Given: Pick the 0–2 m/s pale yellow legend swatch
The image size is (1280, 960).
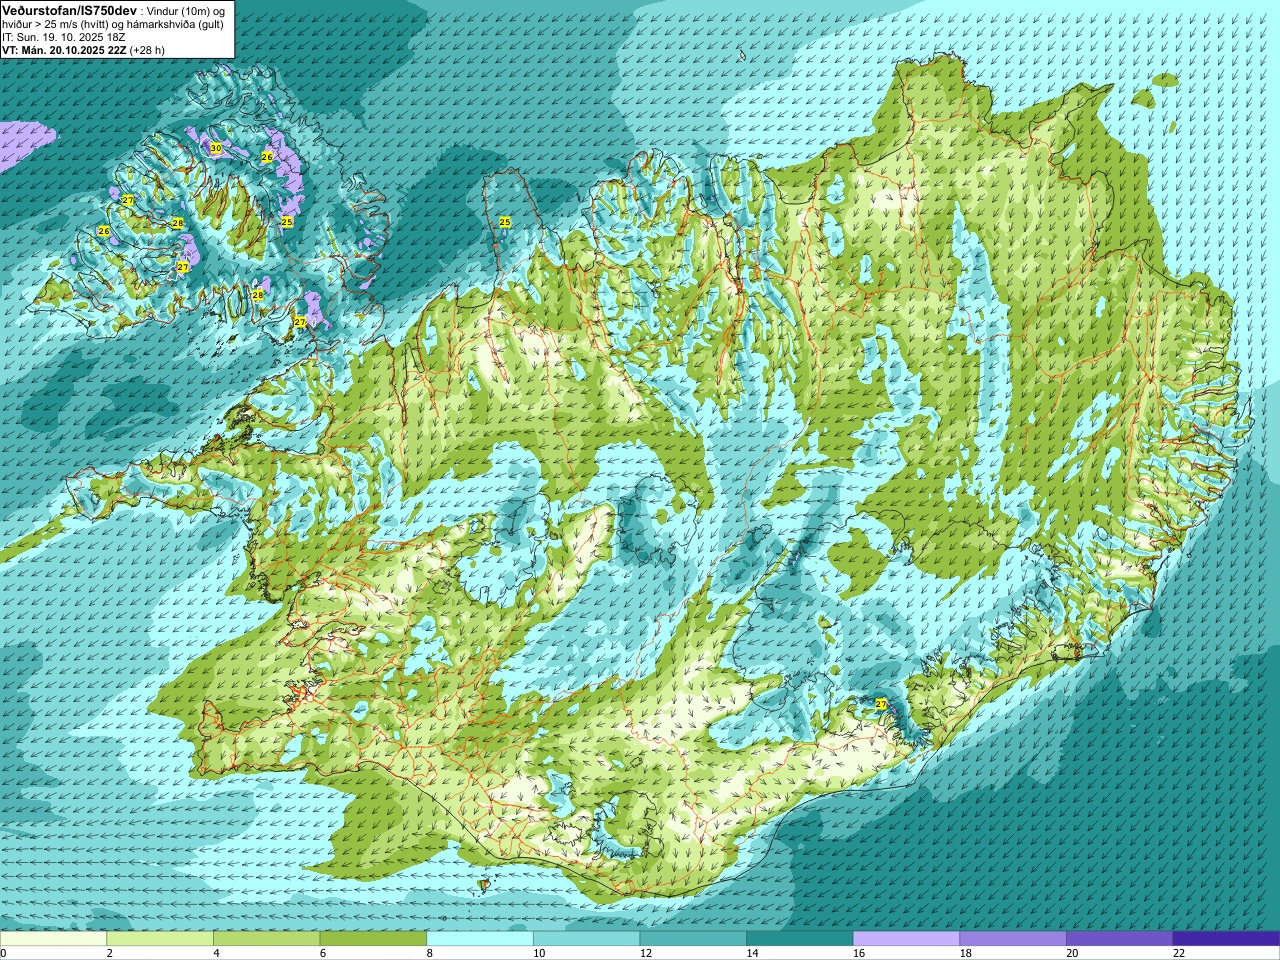Looking at the screenshot, I should click(53, 939).
